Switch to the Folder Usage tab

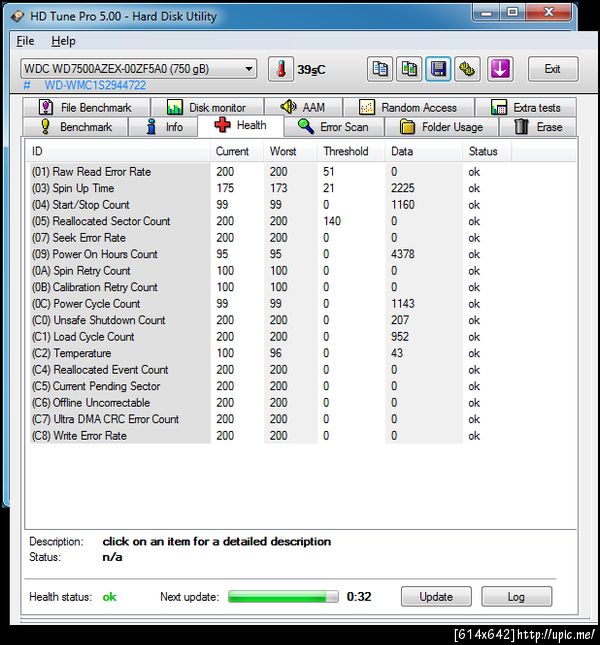click(442, 127)
